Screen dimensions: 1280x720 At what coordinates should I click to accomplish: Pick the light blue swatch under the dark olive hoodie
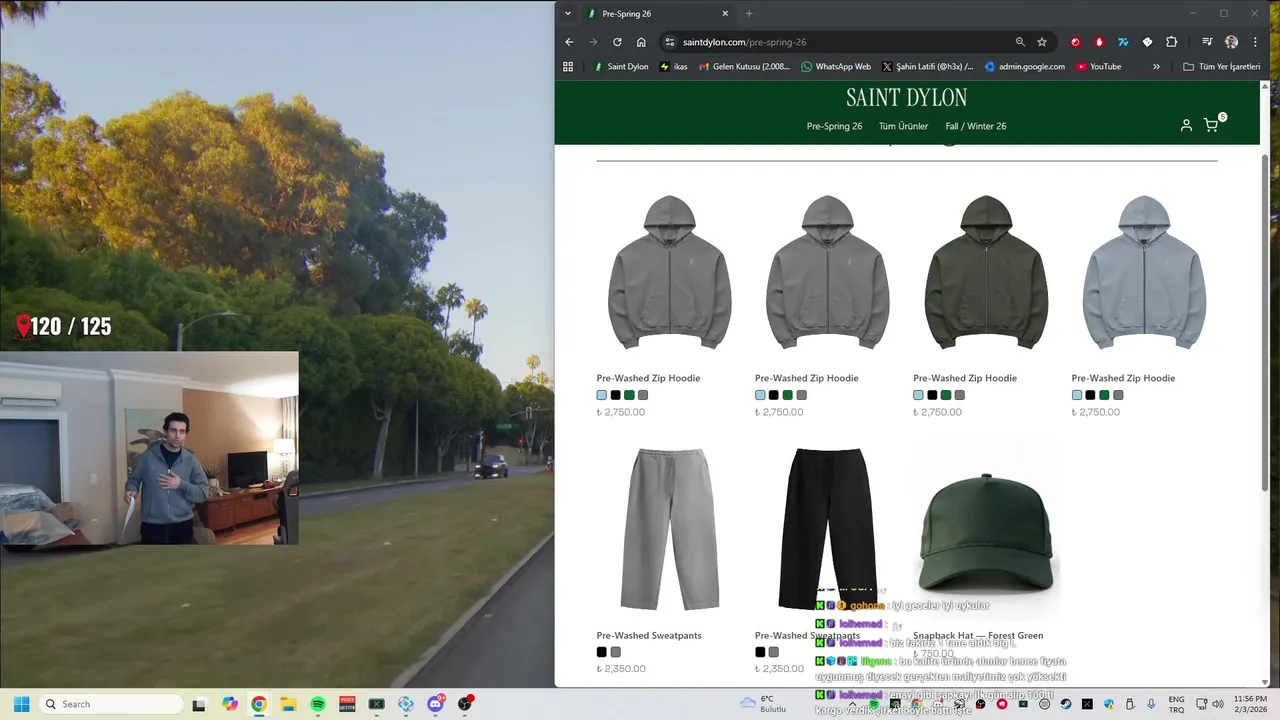(918, 395)
